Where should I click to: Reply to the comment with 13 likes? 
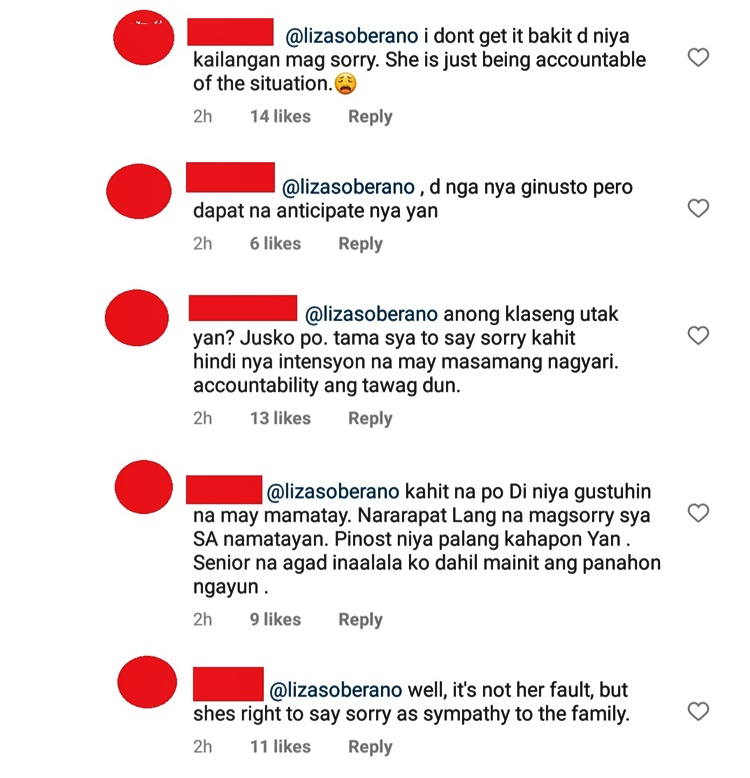pos(370,418)
